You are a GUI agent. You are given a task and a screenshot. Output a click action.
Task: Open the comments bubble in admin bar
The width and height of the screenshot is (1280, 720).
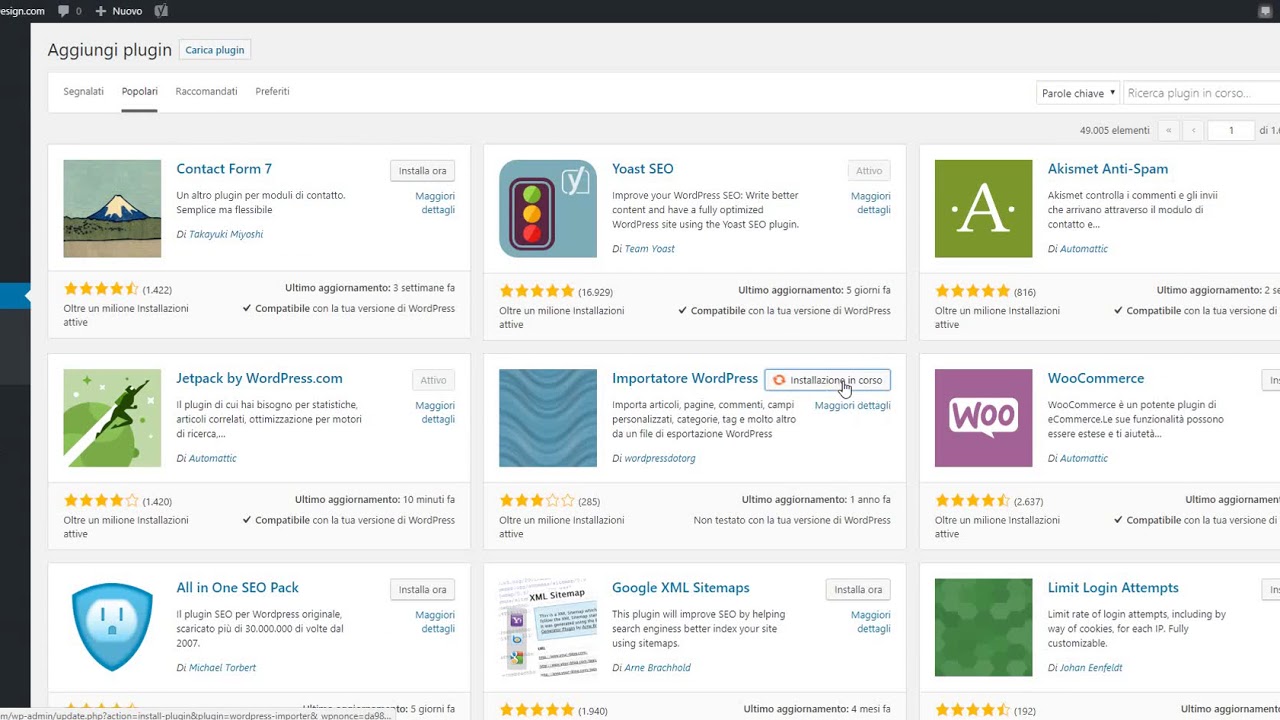pyautogui.click(x=70, y=10)
